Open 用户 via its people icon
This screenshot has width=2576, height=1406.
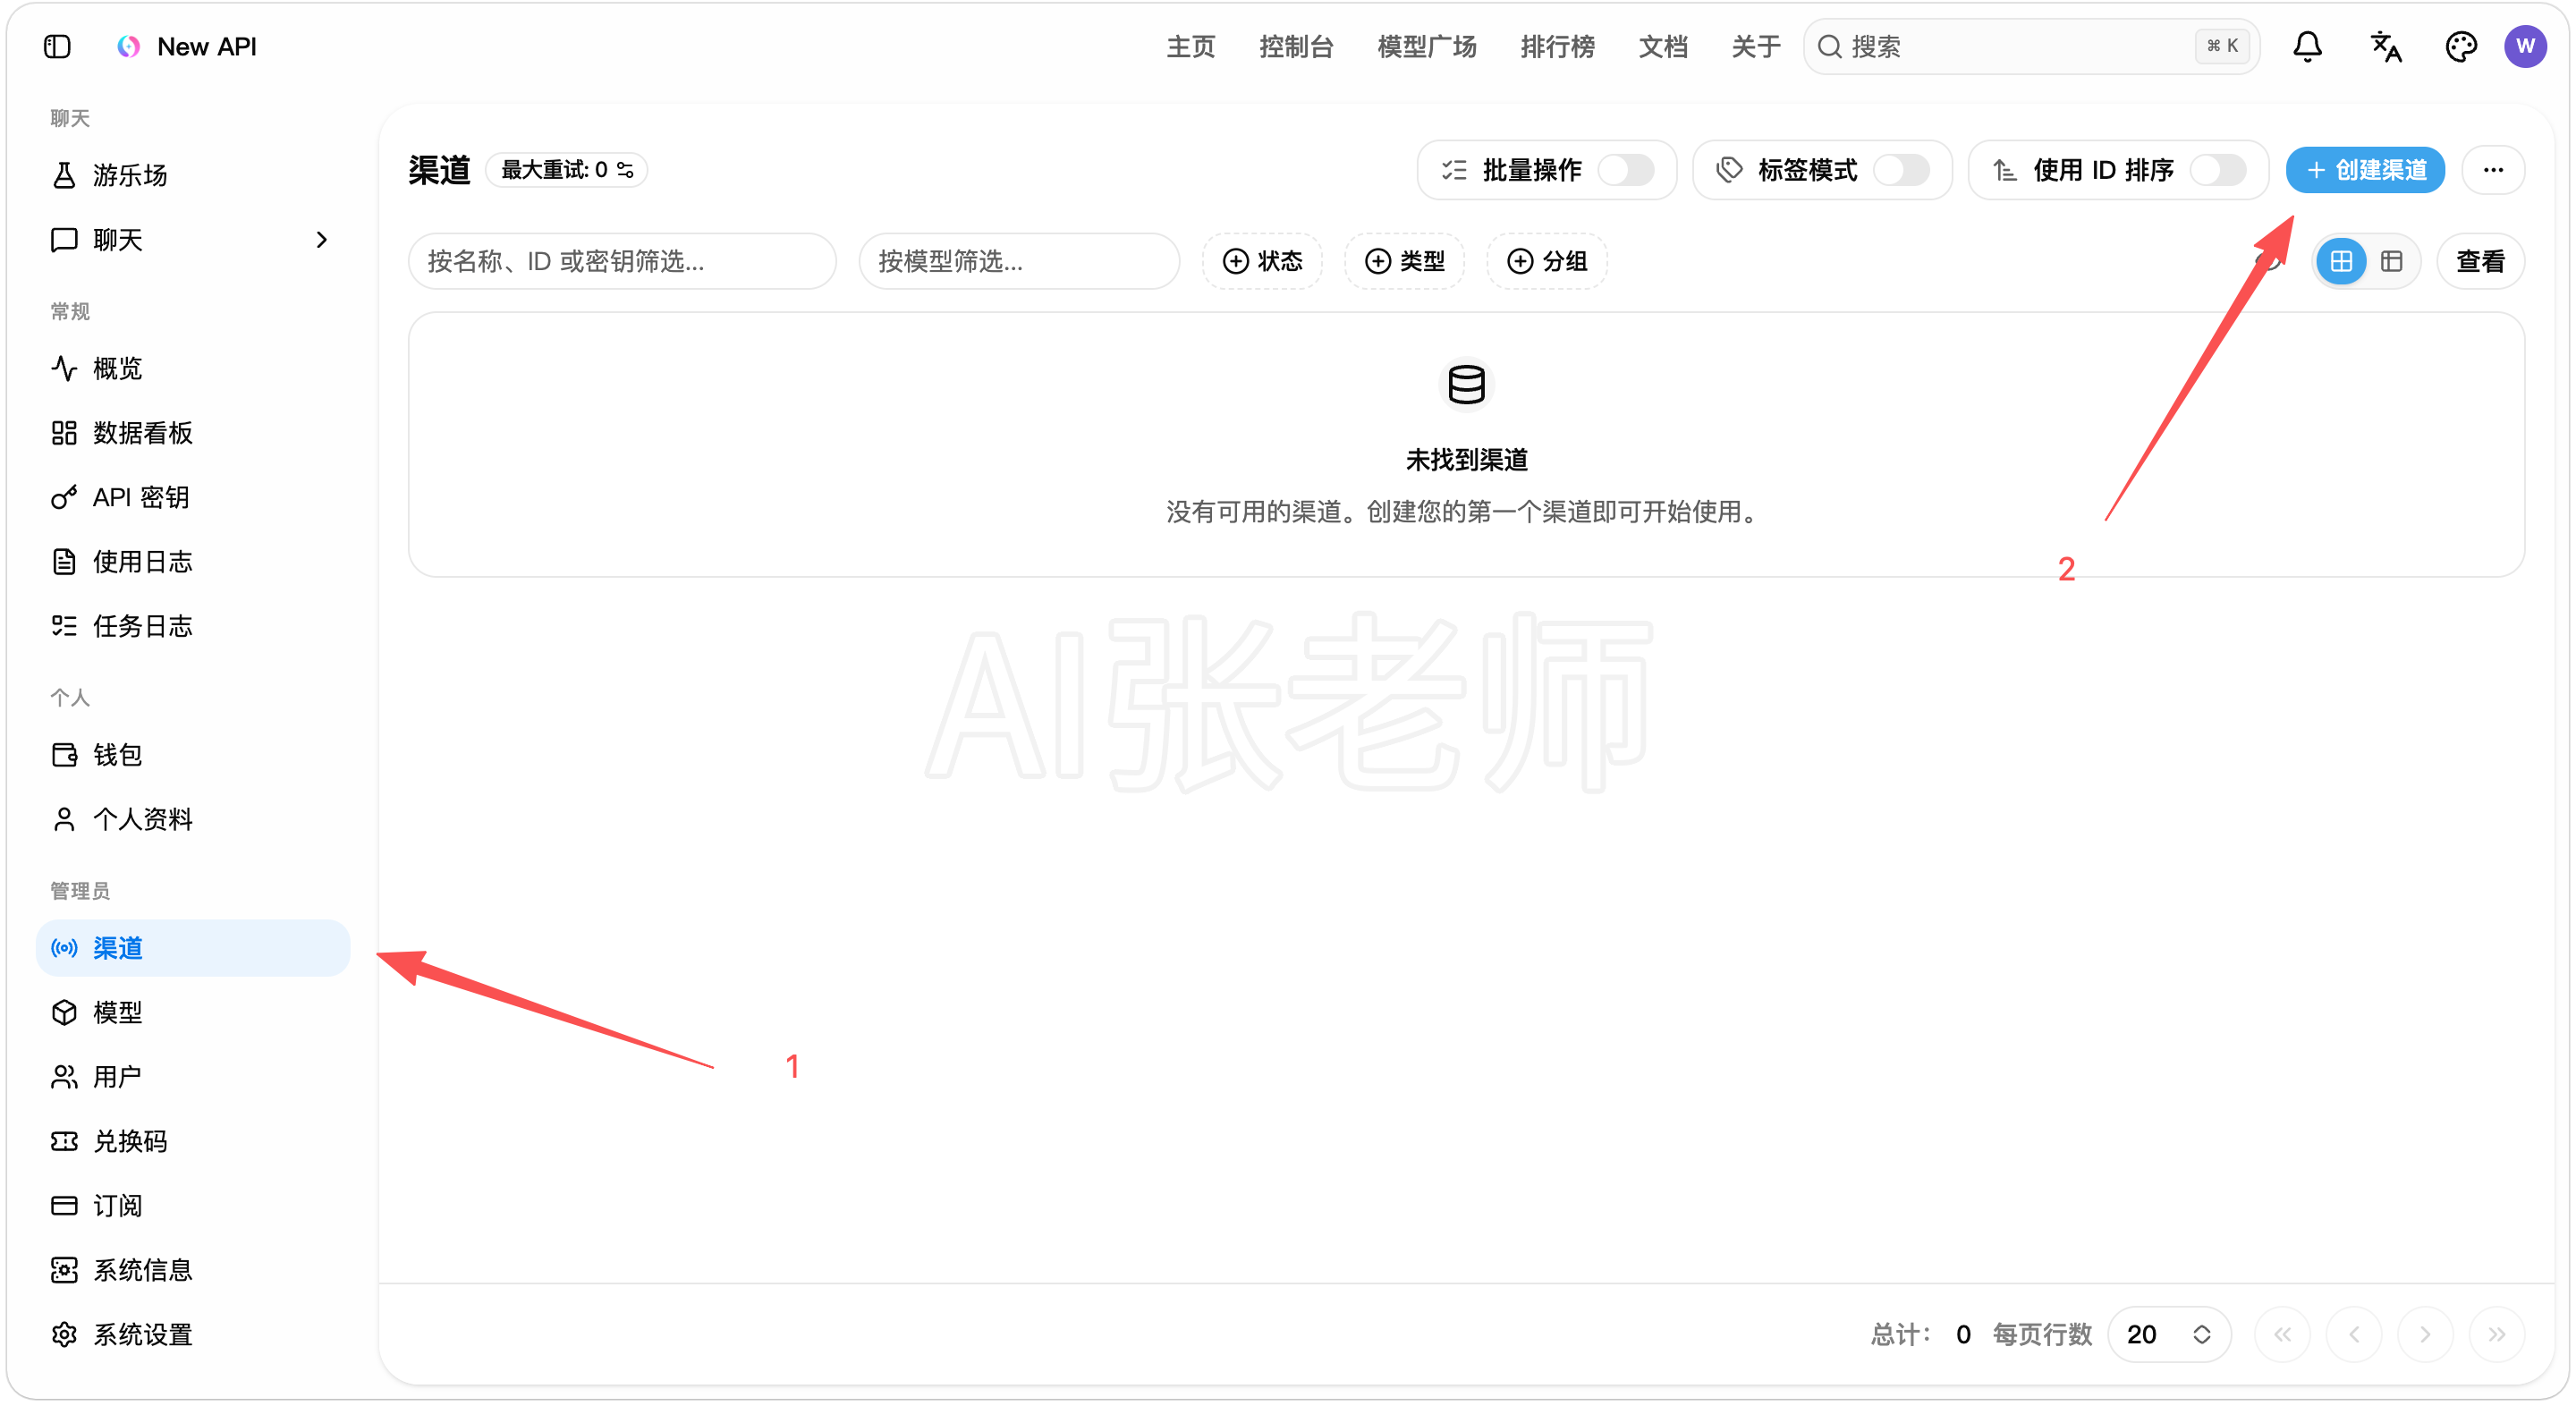(x=64, y=1077)
